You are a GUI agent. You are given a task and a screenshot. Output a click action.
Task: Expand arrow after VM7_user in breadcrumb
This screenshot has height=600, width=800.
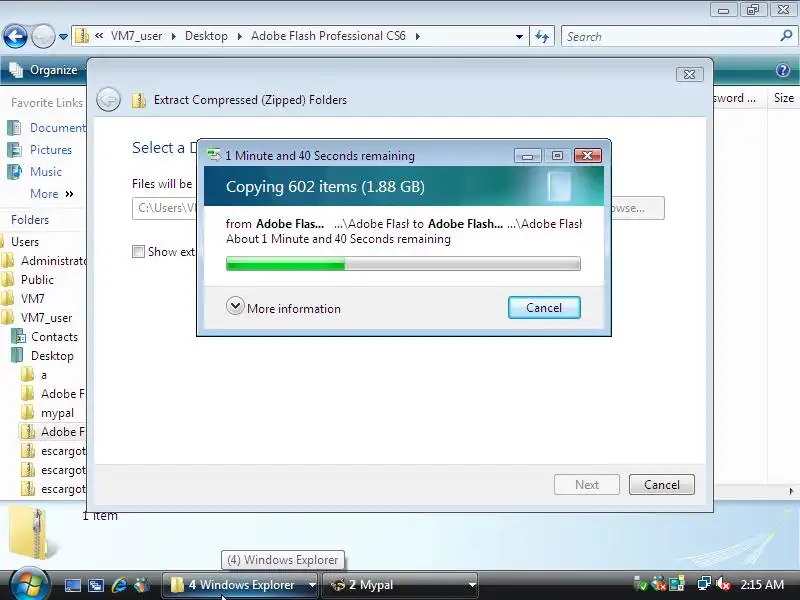click(x=173, y=36)
